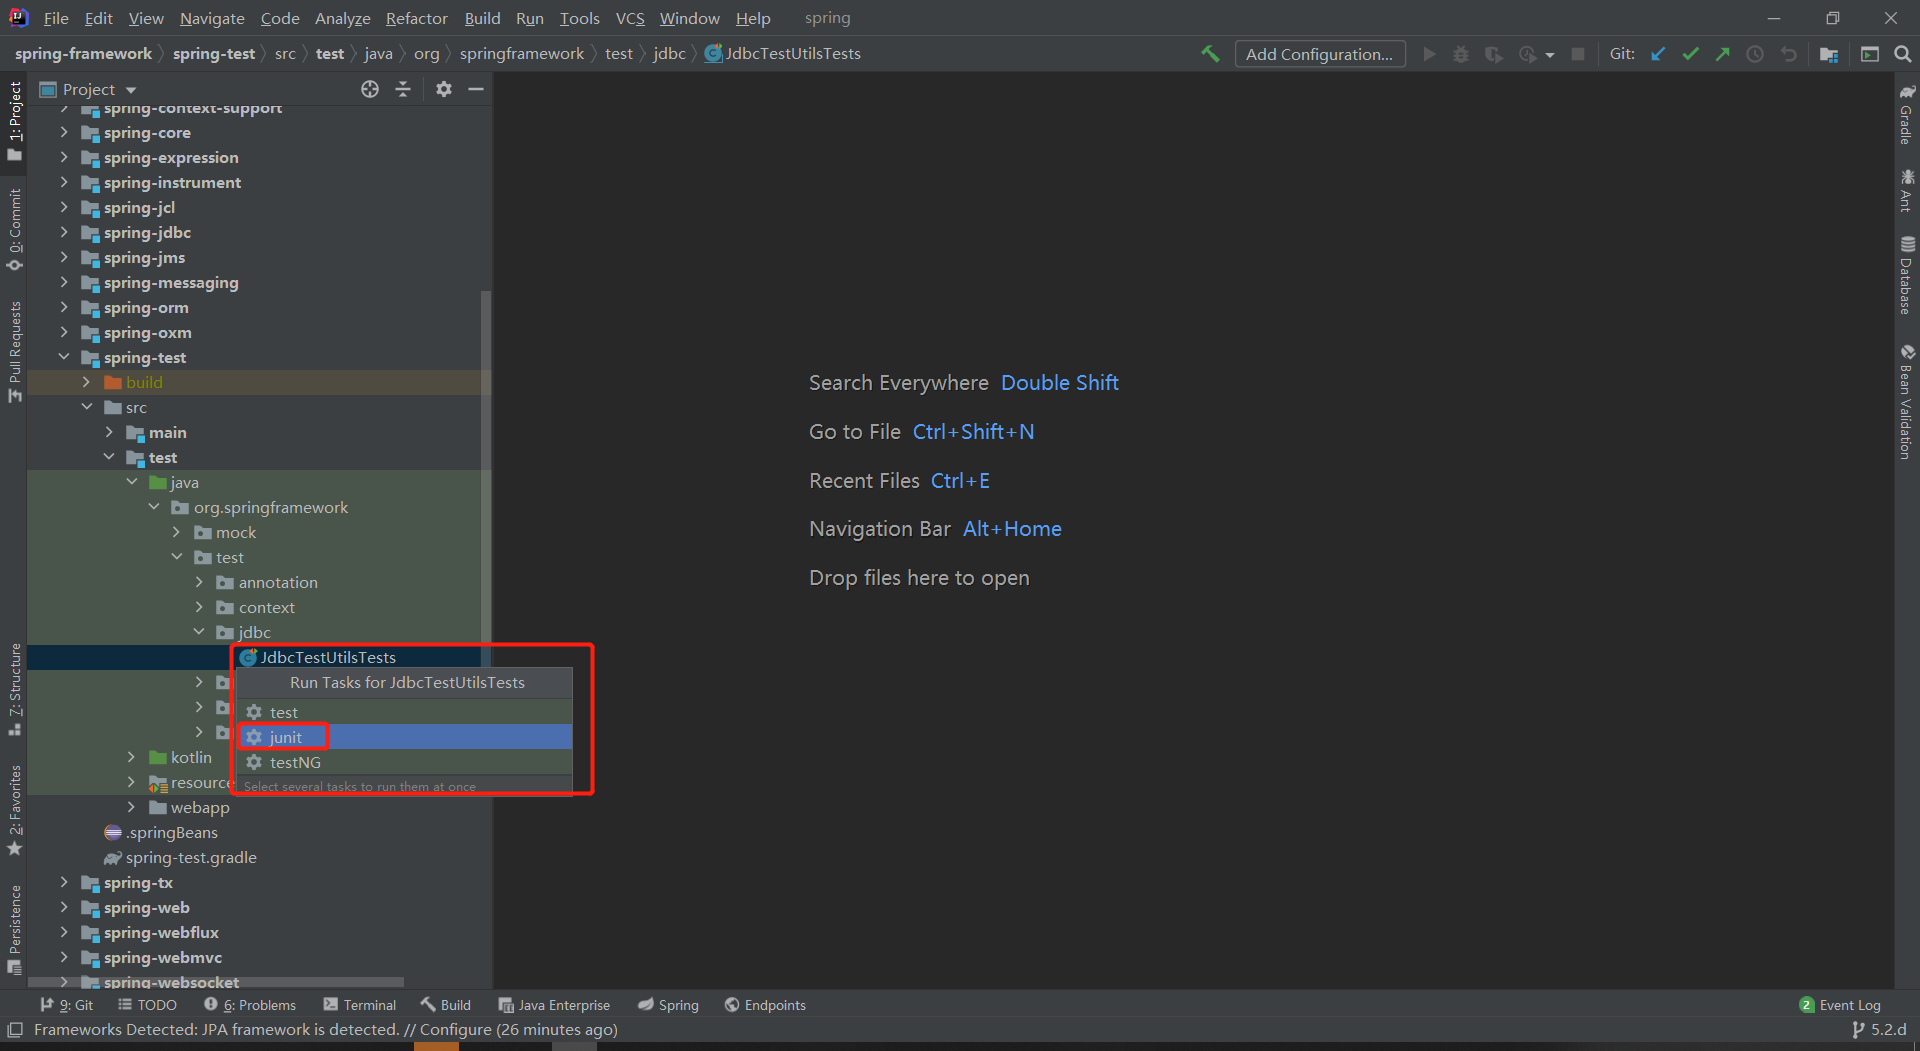The width and height of the screenshot is (1920, 1051).
Task: Open the Ant tool window
Action: point(1907,191)
